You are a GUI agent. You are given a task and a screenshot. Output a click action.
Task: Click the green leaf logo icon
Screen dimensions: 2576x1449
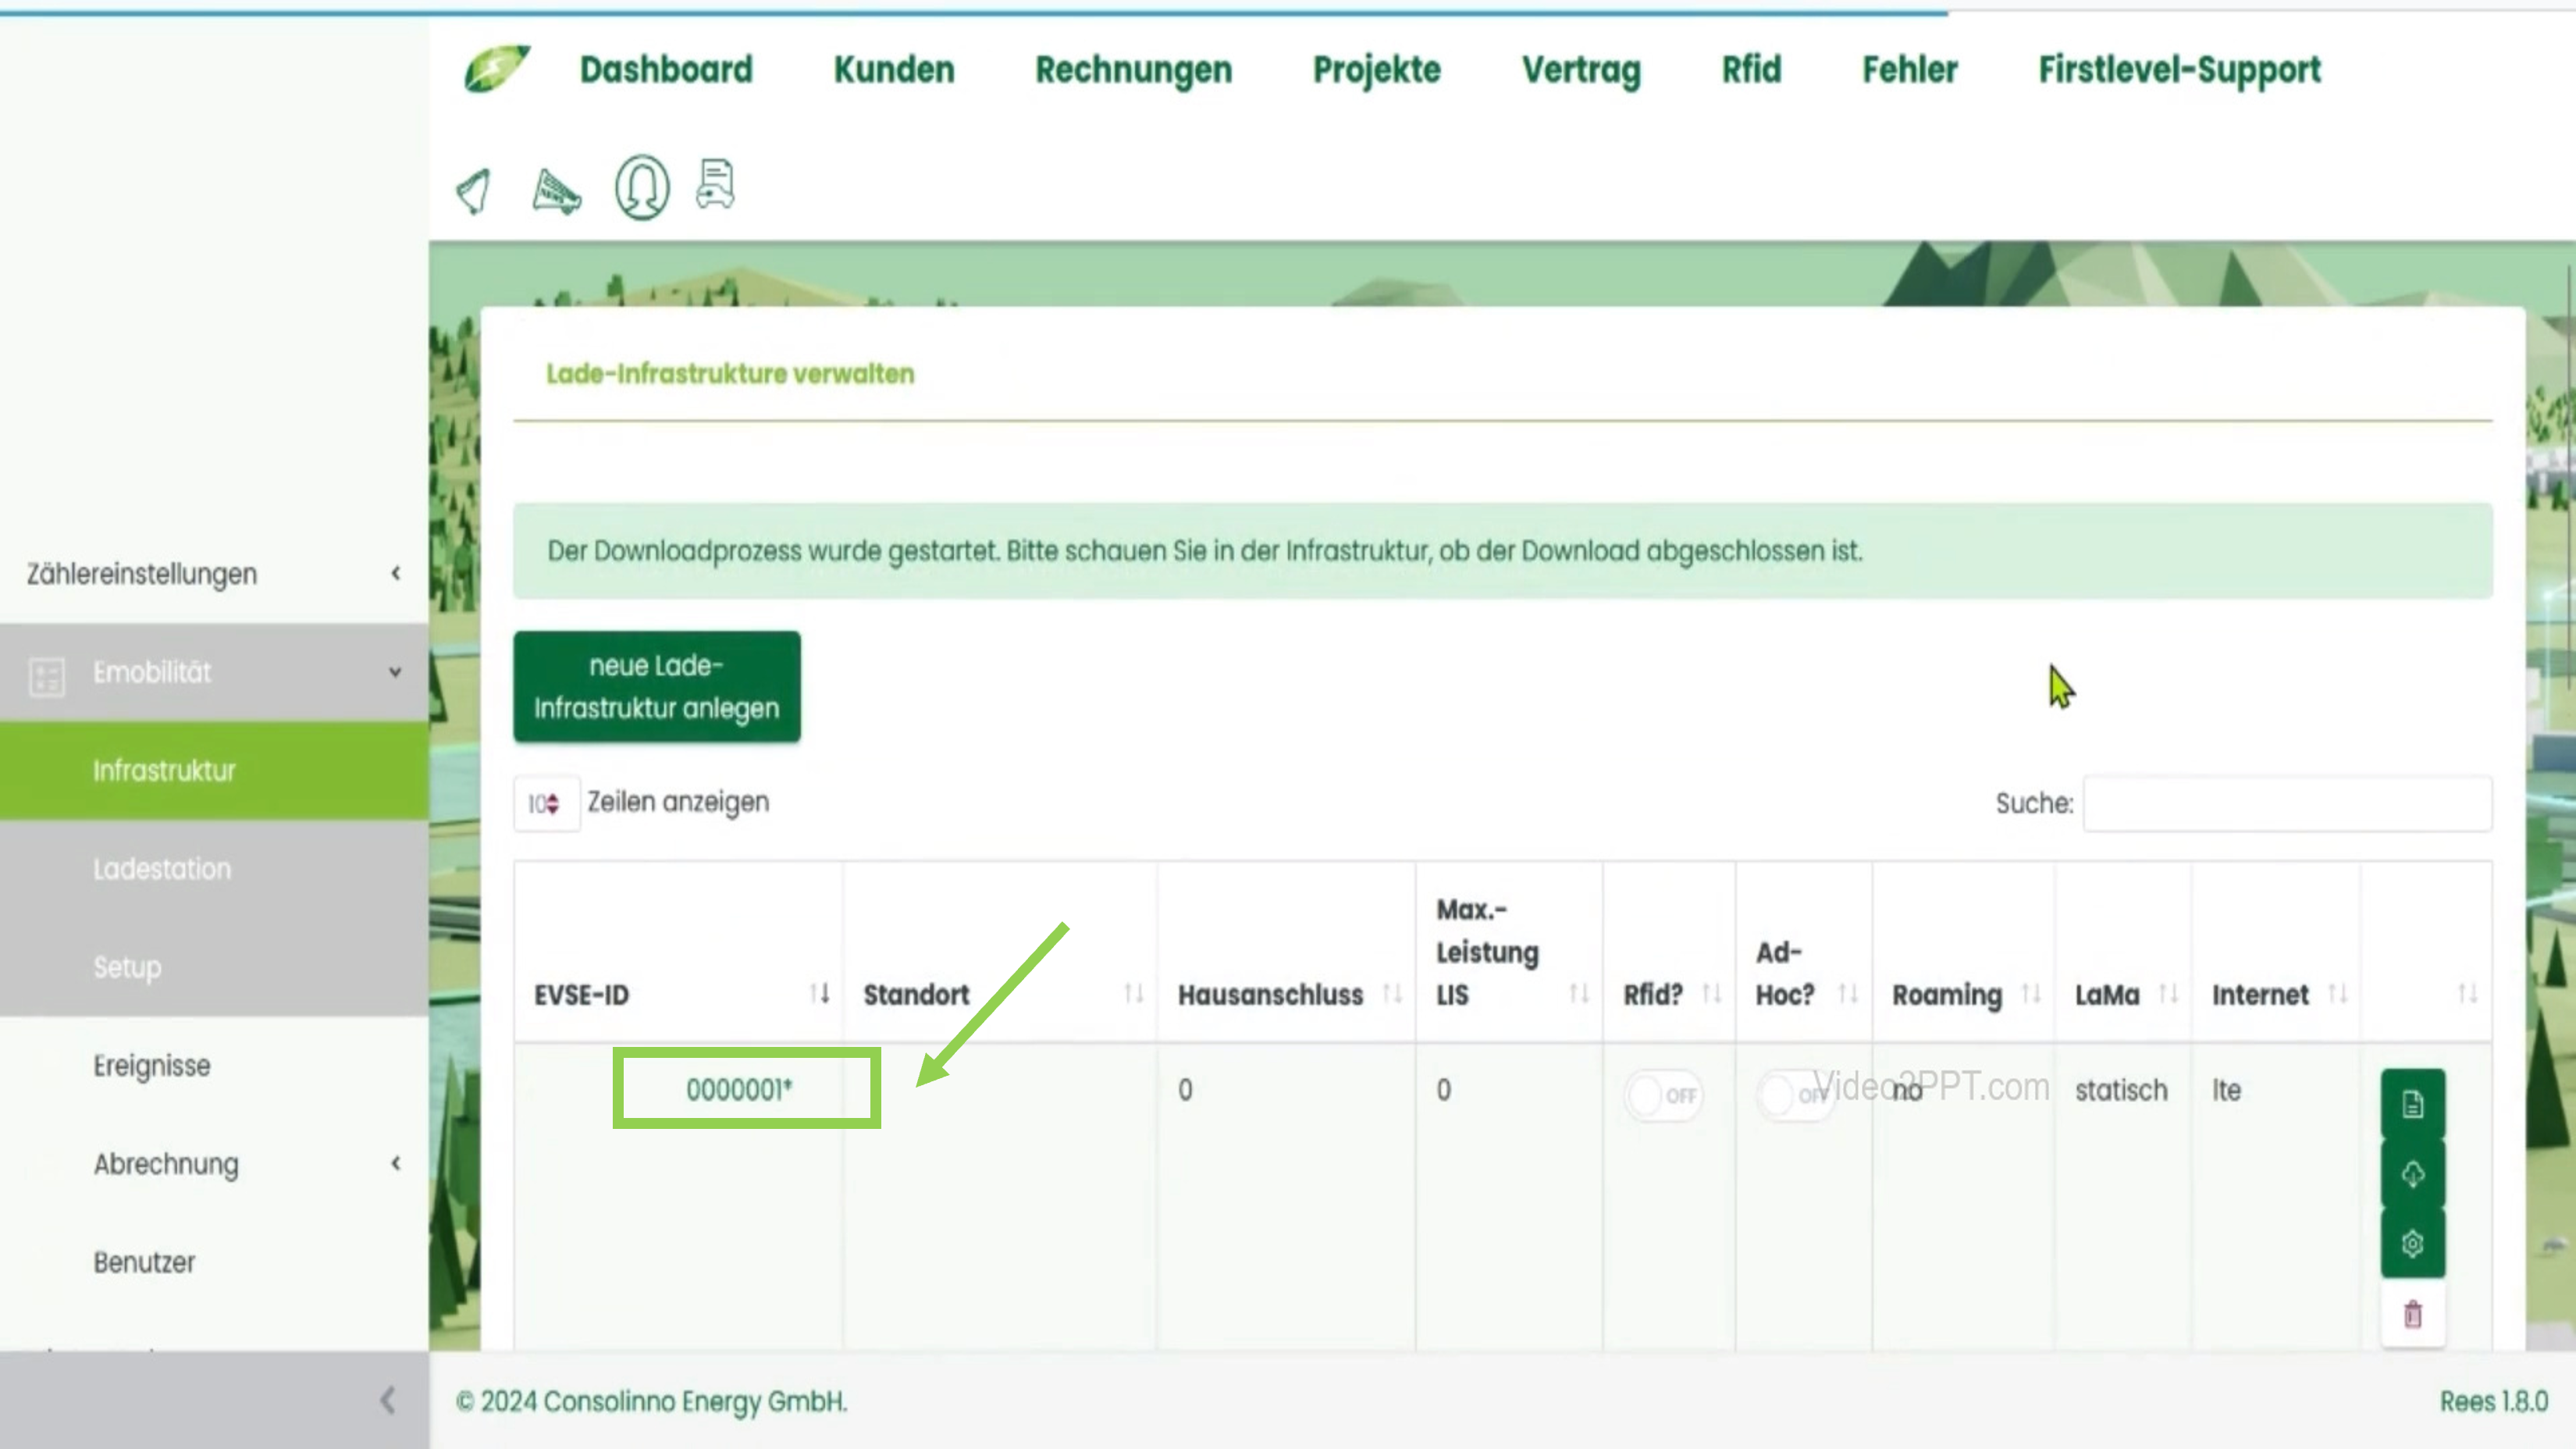pyautogui.click(x=497, y=69)
